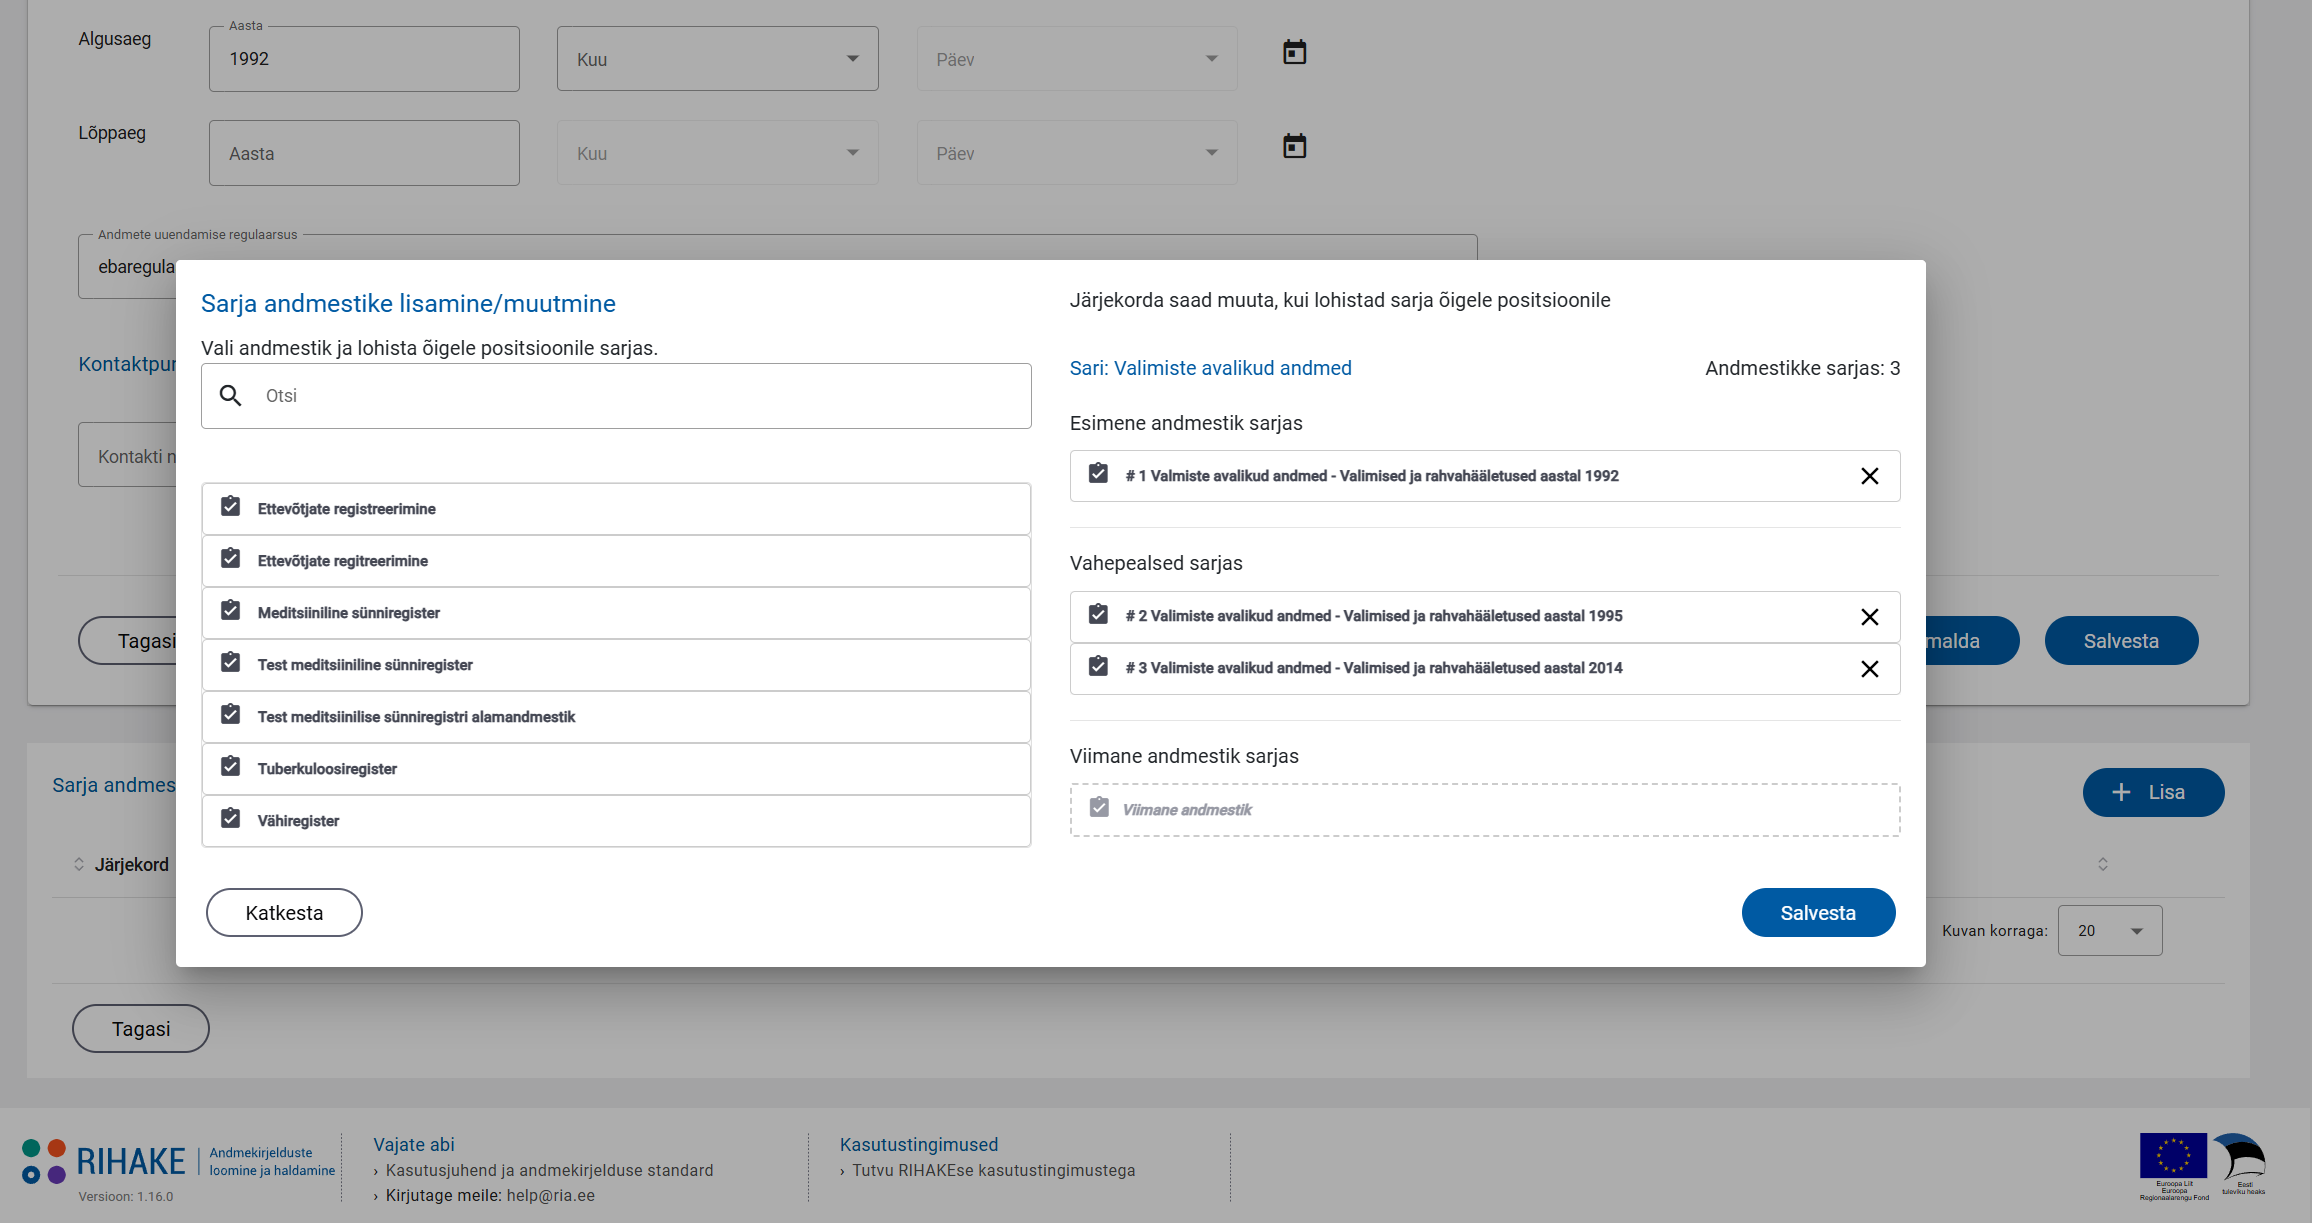2312x1223 pixels.
Task: Click Katkesta to cancel the dialog
Action: tap(284, 913)
